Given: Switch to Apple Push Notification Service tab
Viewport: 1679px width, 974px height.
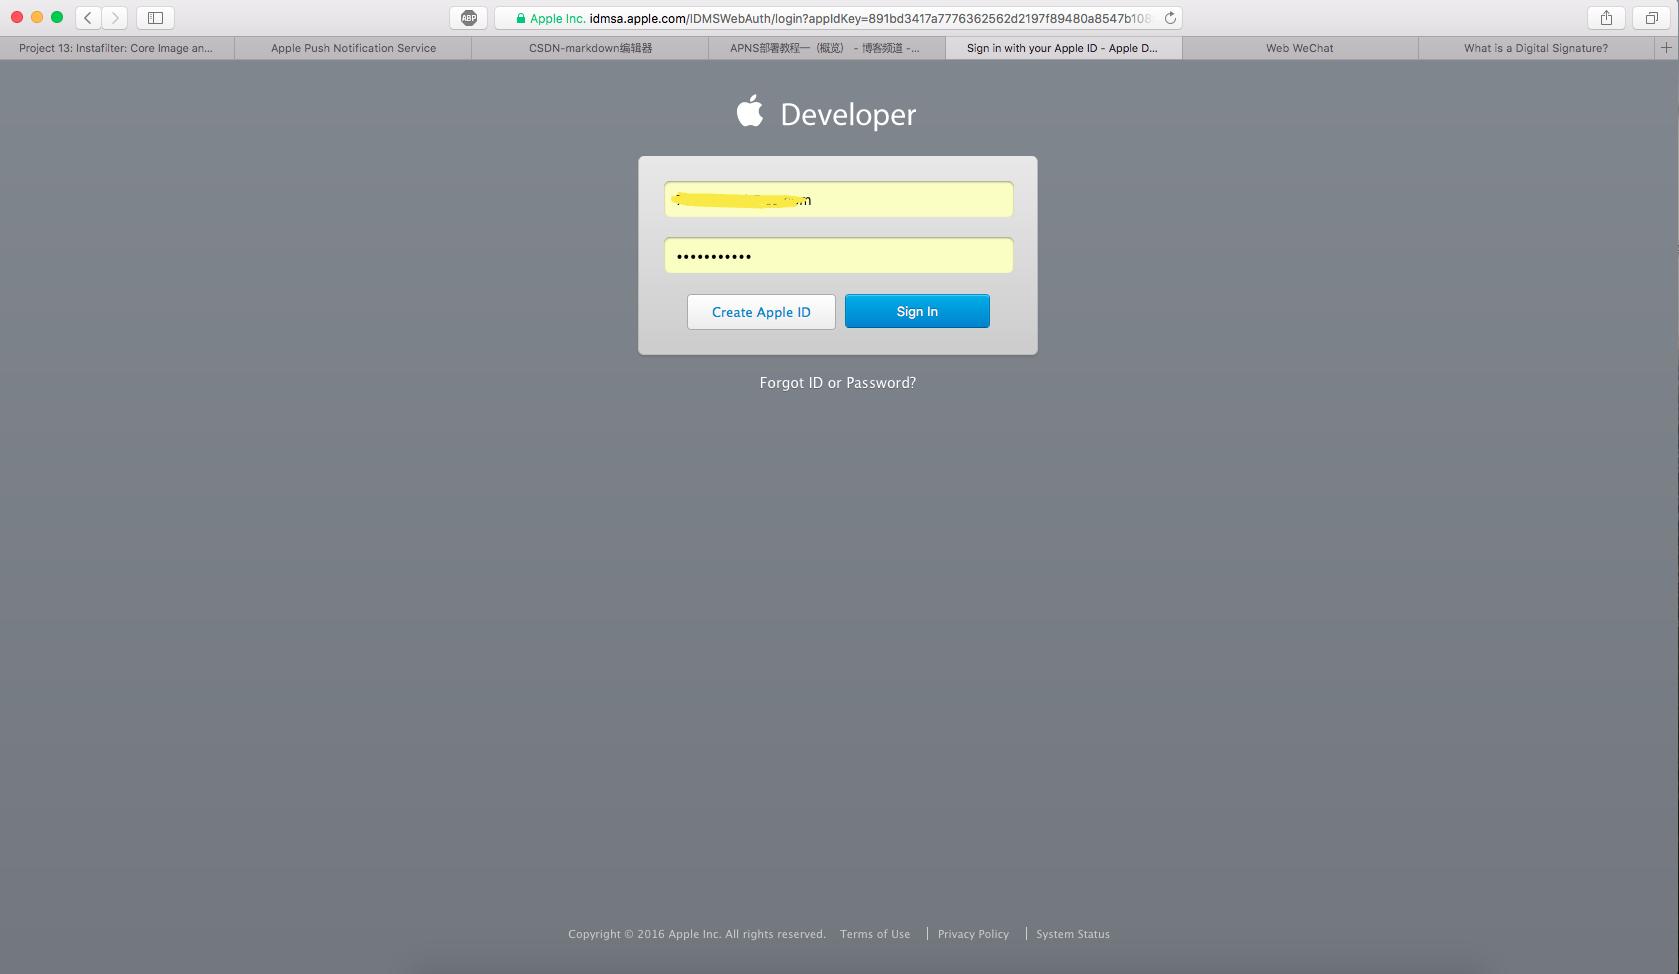Looking at the screenshot, I should 353,48.
